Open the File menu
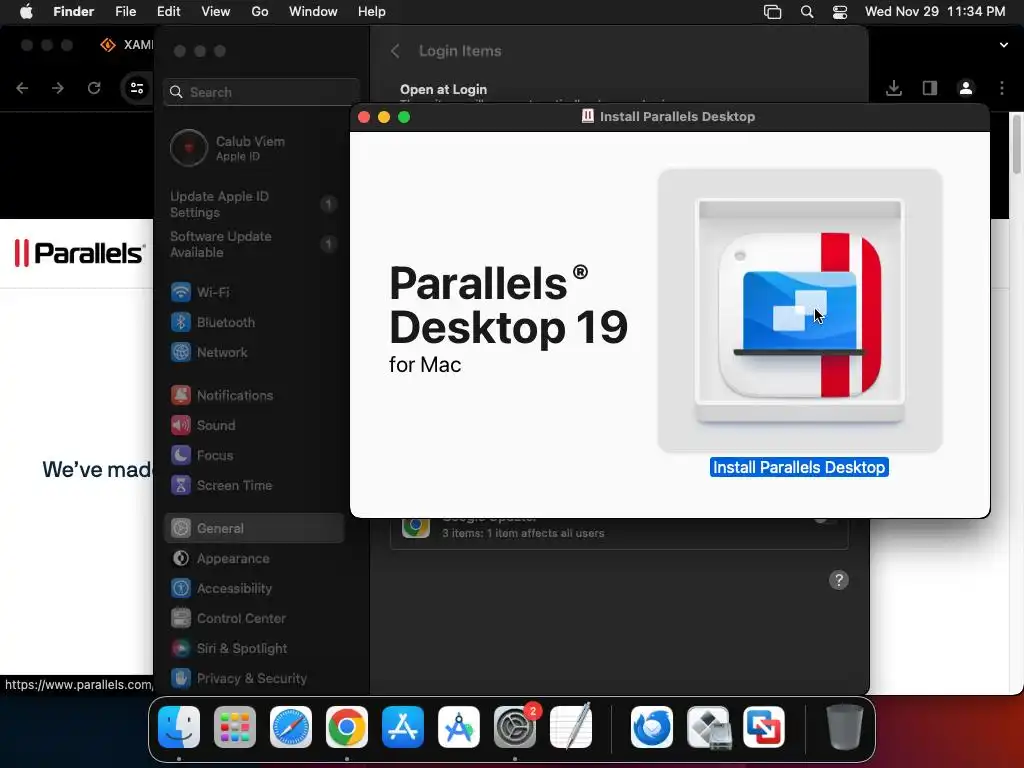 pos(125,12)
